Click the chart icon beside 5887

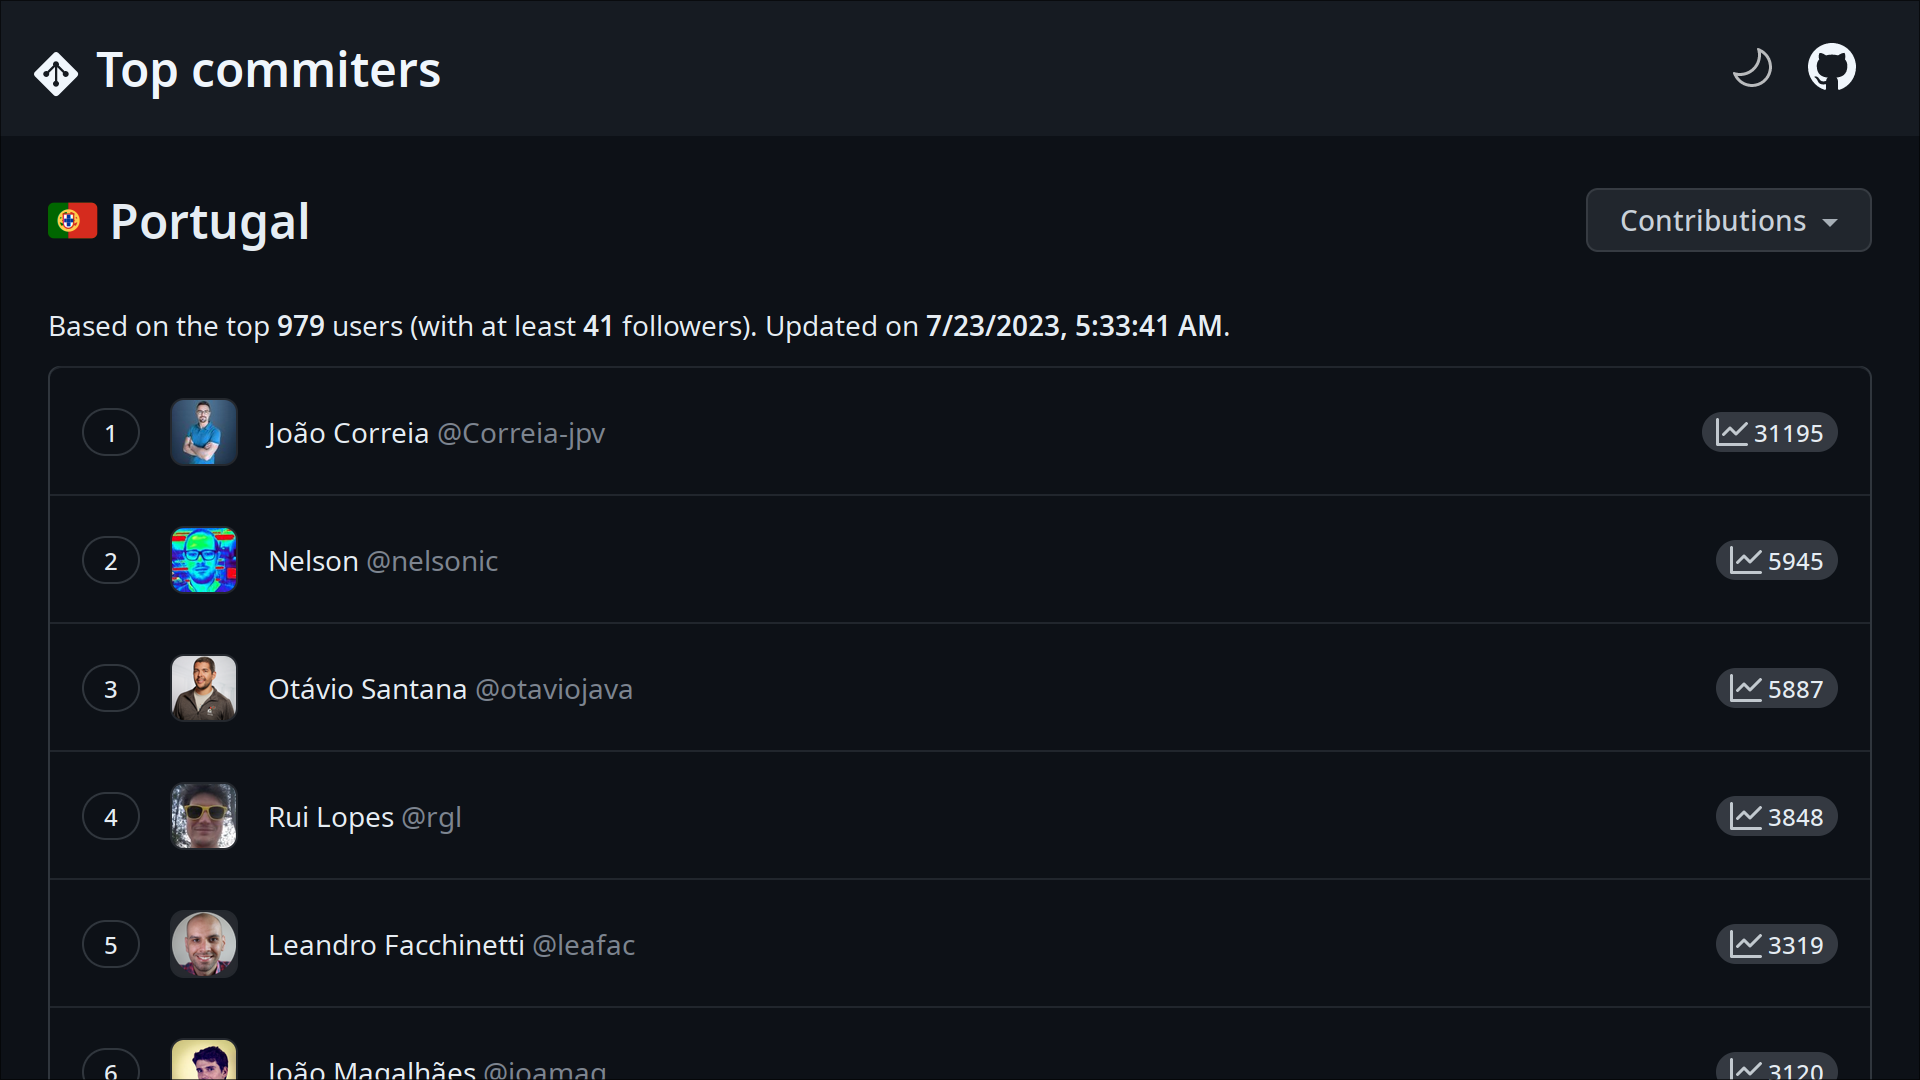coord(1746,688)
